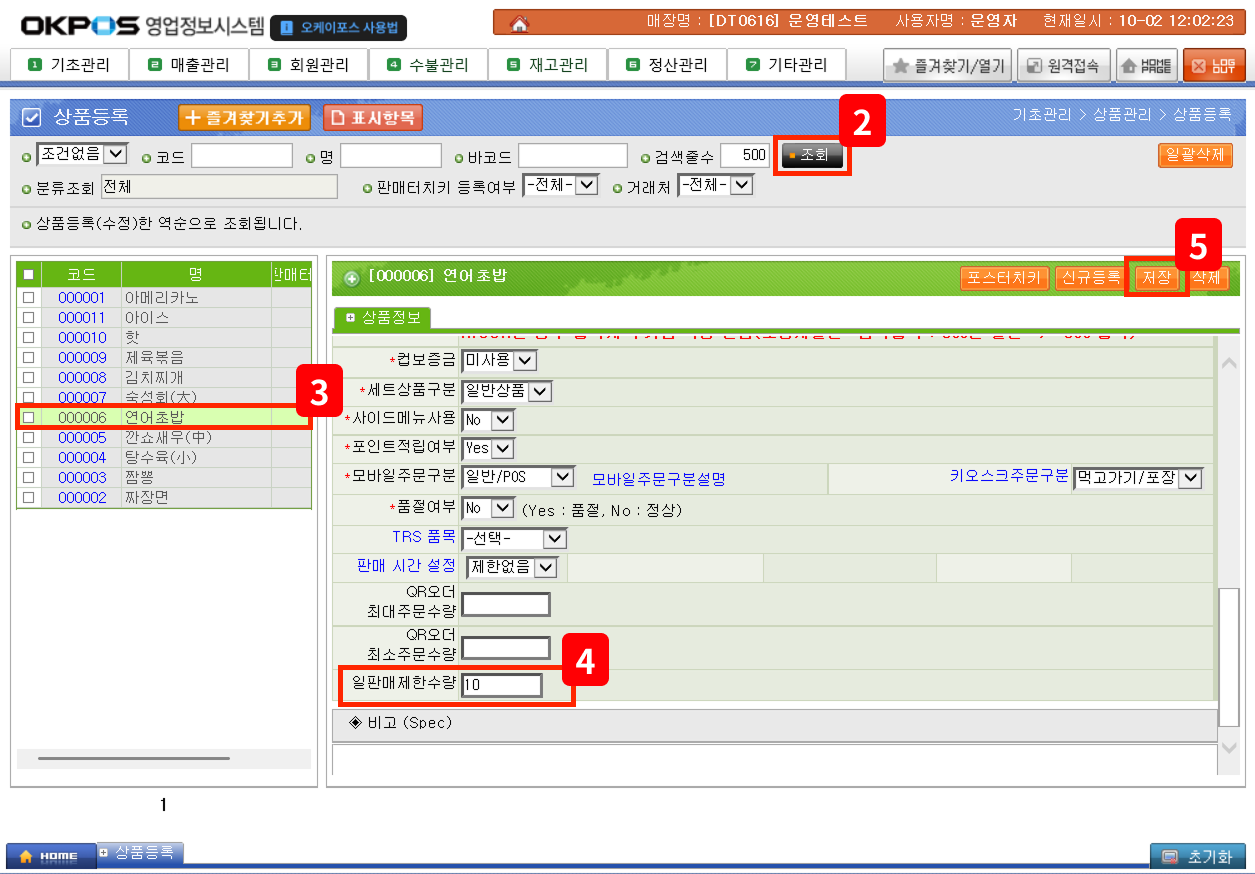Select the 상품정보 tab
This screenshot has height=874, width=1255.
click(x=383, y=318)
